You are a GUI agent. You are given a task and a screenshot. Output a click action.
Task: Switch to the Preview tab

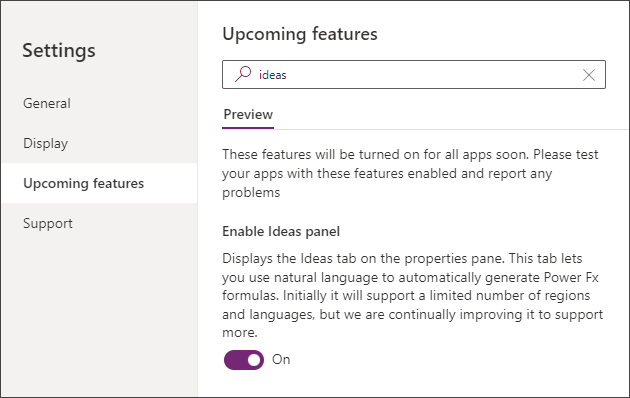(248, 114)
